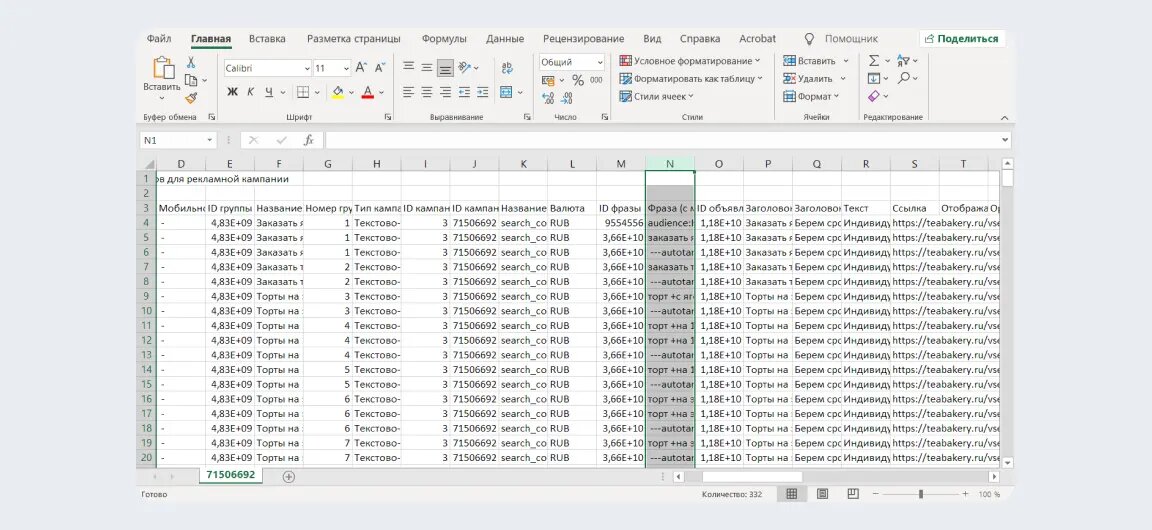Switch to the Данные tab
Image resolution: width=1152 pixels, height=530 pixels.
click(x=505, y=39)
